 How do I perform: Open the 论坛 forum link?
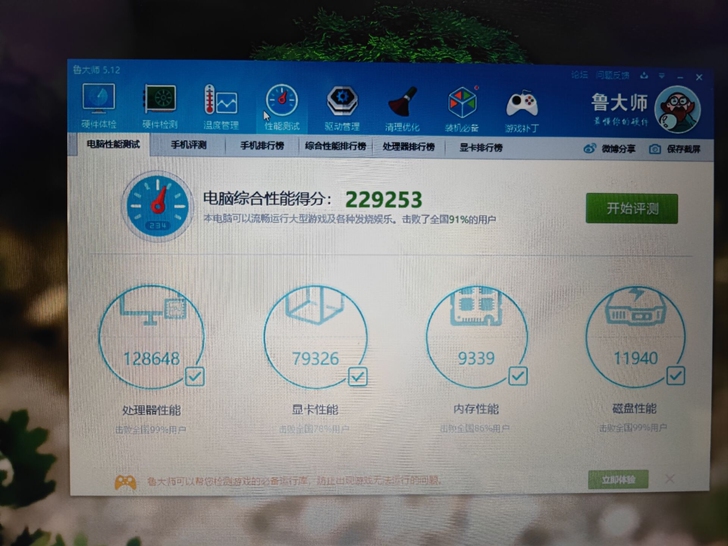coord(579,75)
